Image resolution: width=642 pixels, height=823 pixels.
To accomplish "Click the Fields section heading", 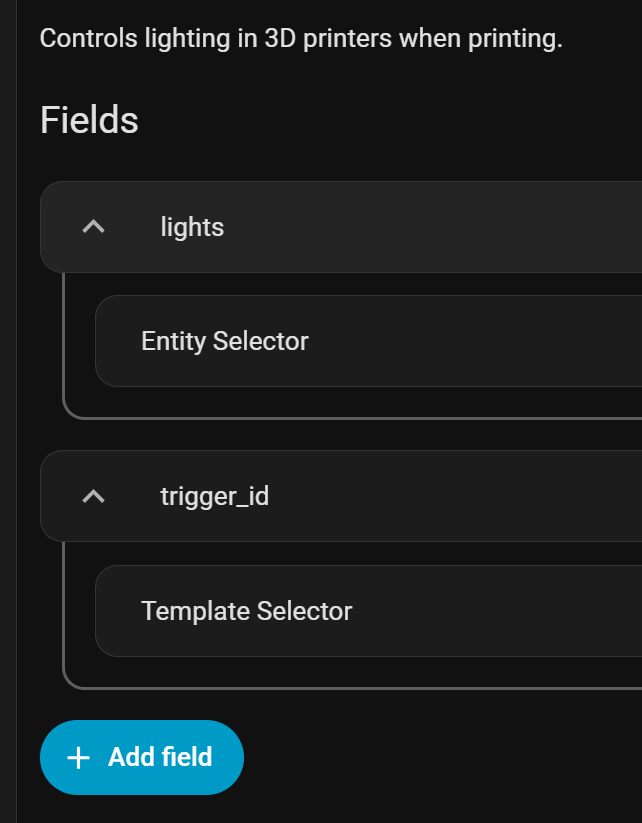I will pyautogui.click(x=89, y=120).
